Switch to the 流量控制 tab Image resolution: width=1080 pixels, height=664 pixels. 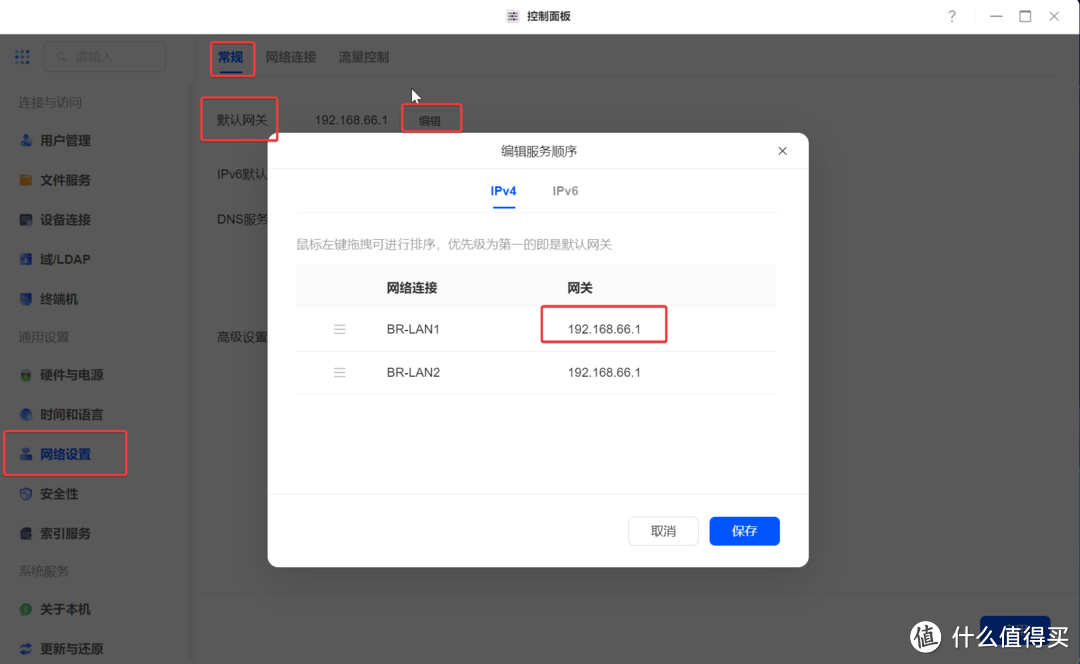pos(363,57)
